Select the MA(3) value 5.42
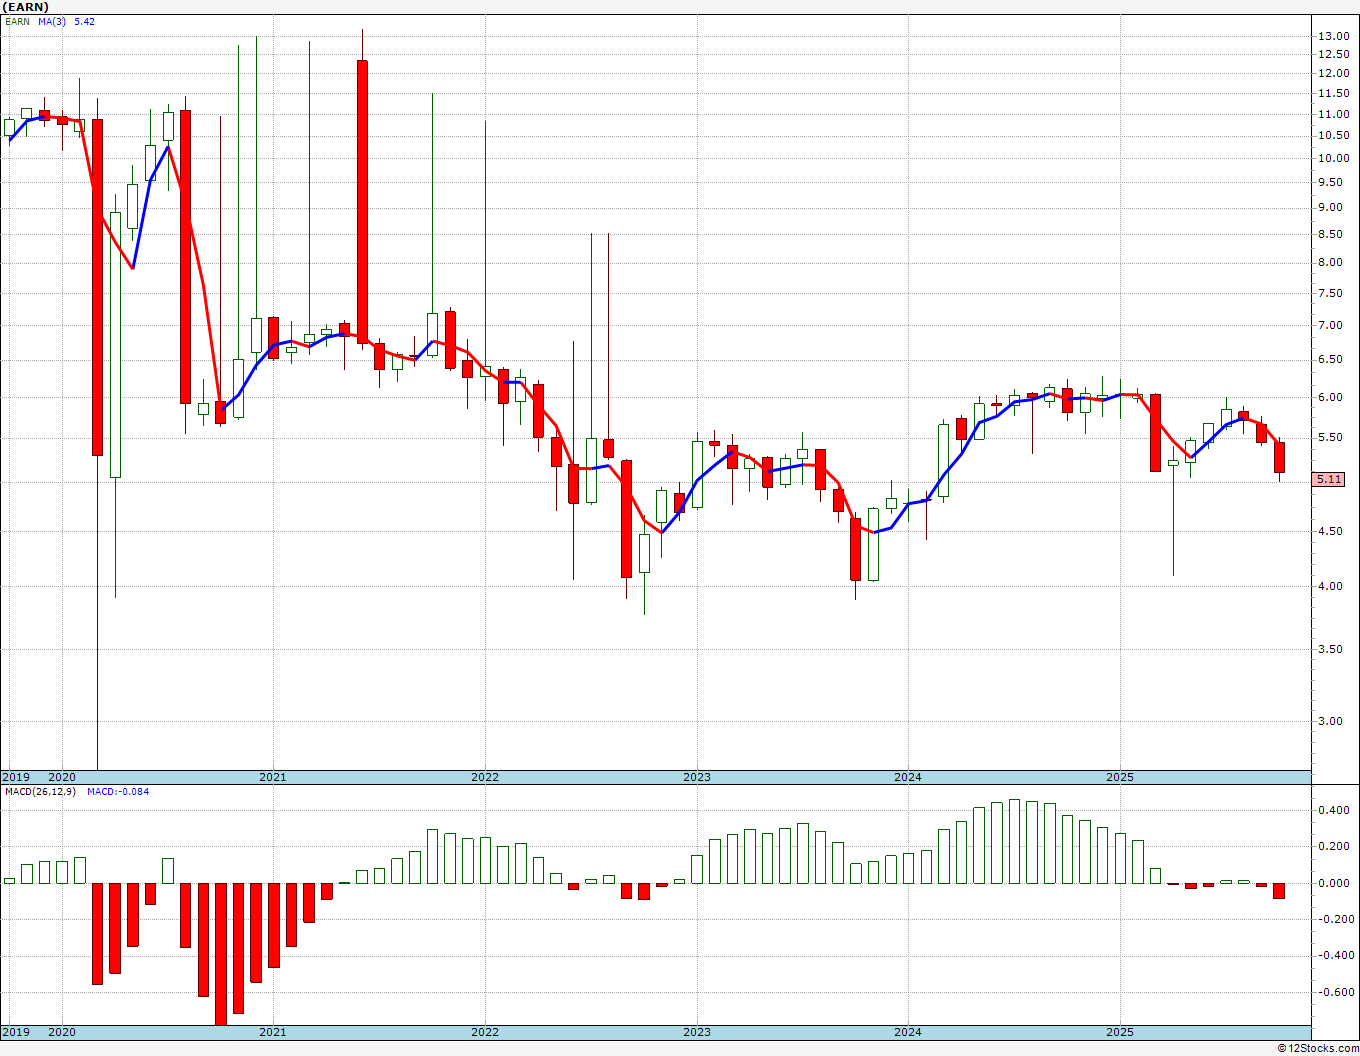This screenshot has height=1056, width=1360. click(85, 21)
